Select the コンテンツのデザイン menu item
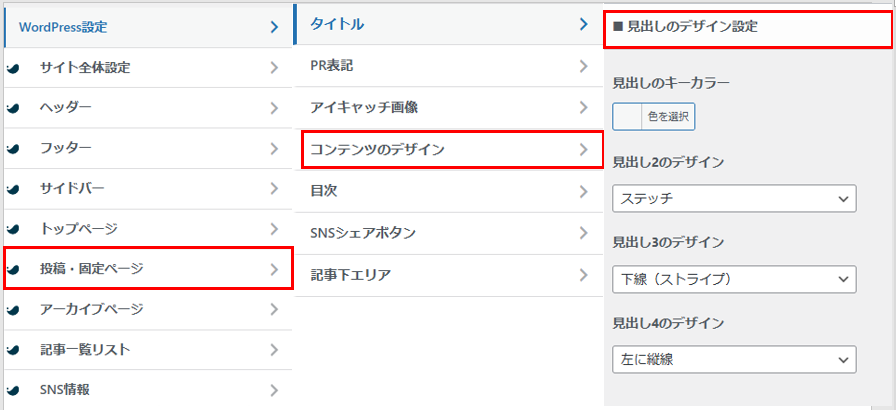 coord(450,149)
